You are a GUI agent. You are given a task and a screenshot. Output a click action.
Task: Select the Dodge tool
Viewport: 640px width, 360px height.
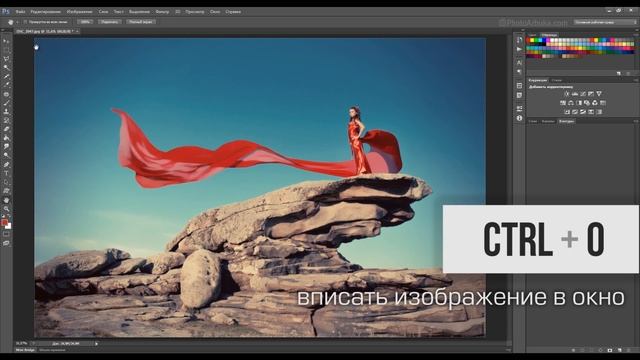point(6,156)
